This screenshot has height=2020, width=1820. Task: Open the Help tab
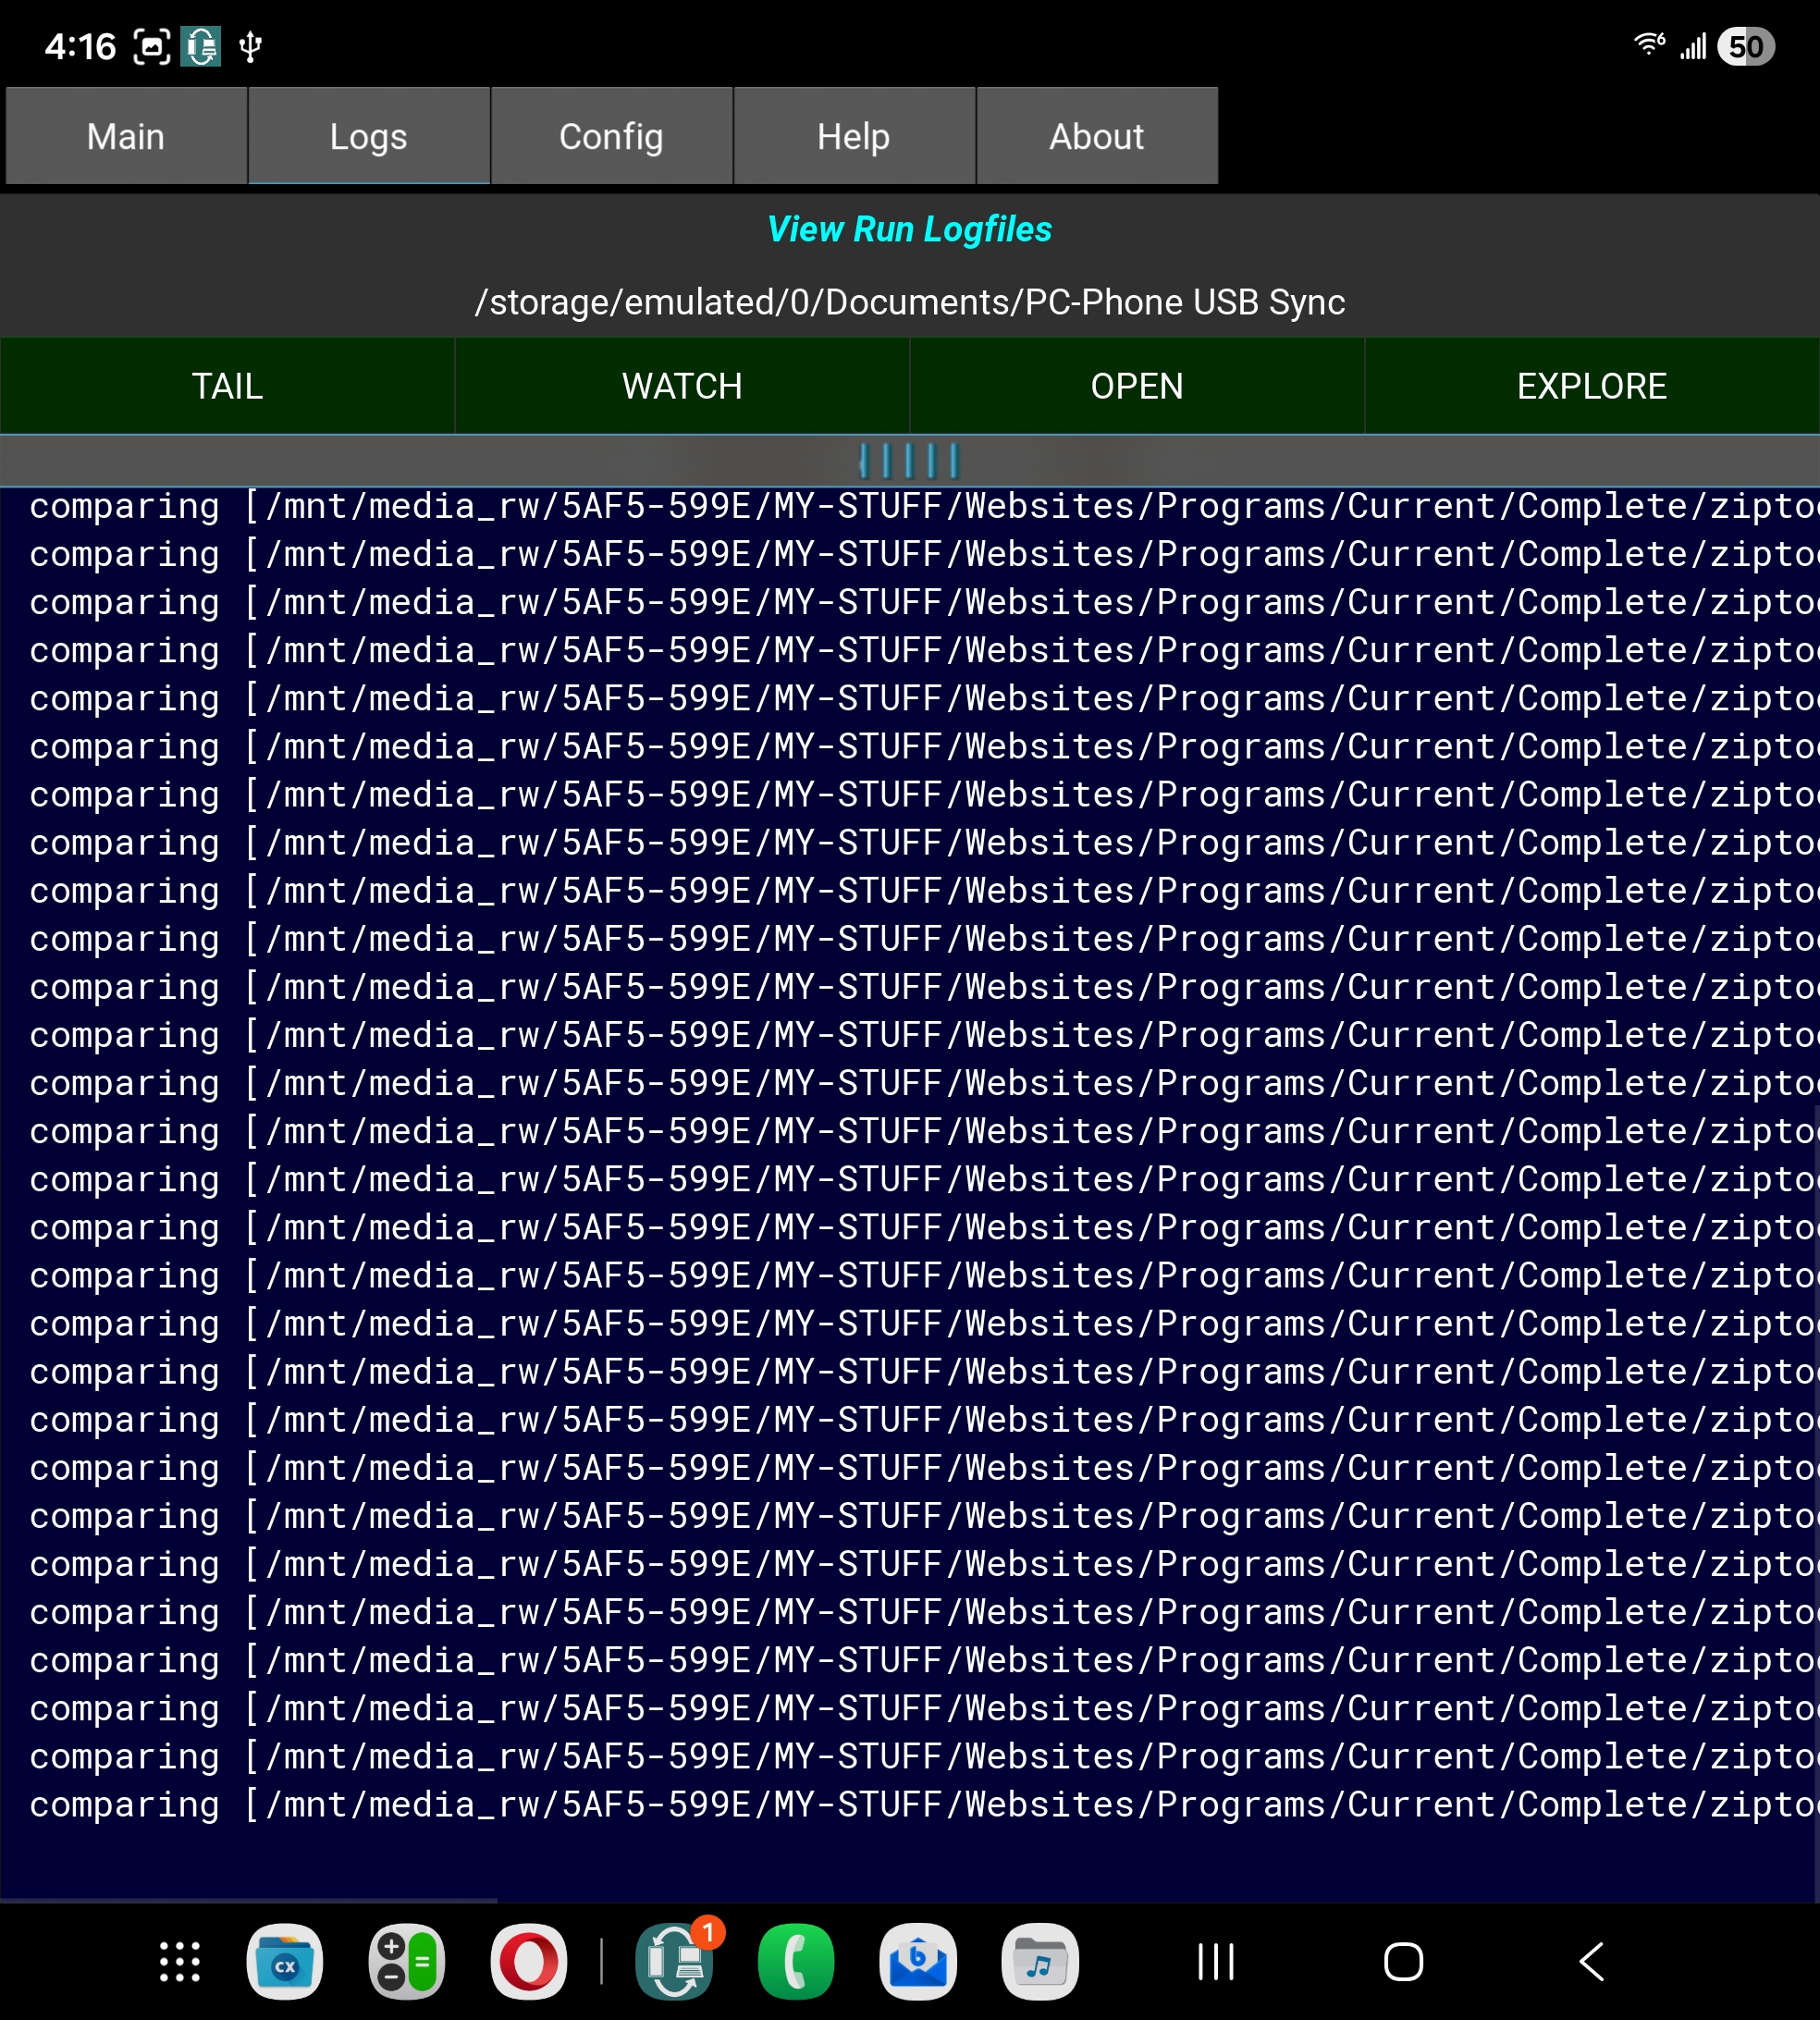pyautogui.click(x=853, y=136)
